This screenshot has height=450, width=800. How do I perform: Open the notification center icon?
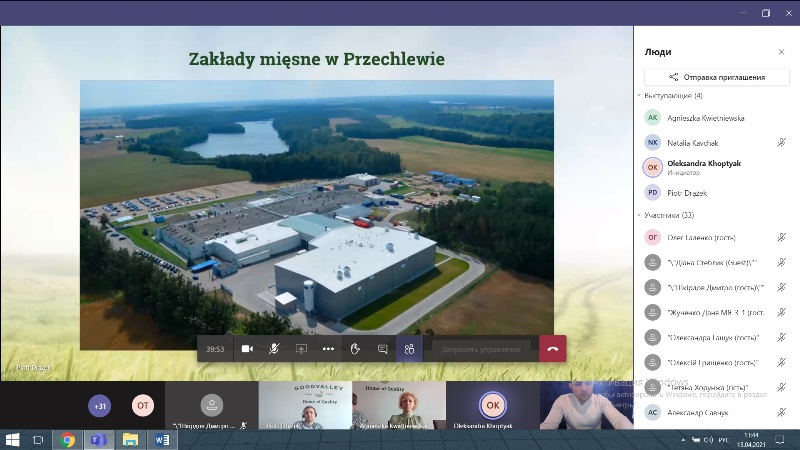[780, 440]
